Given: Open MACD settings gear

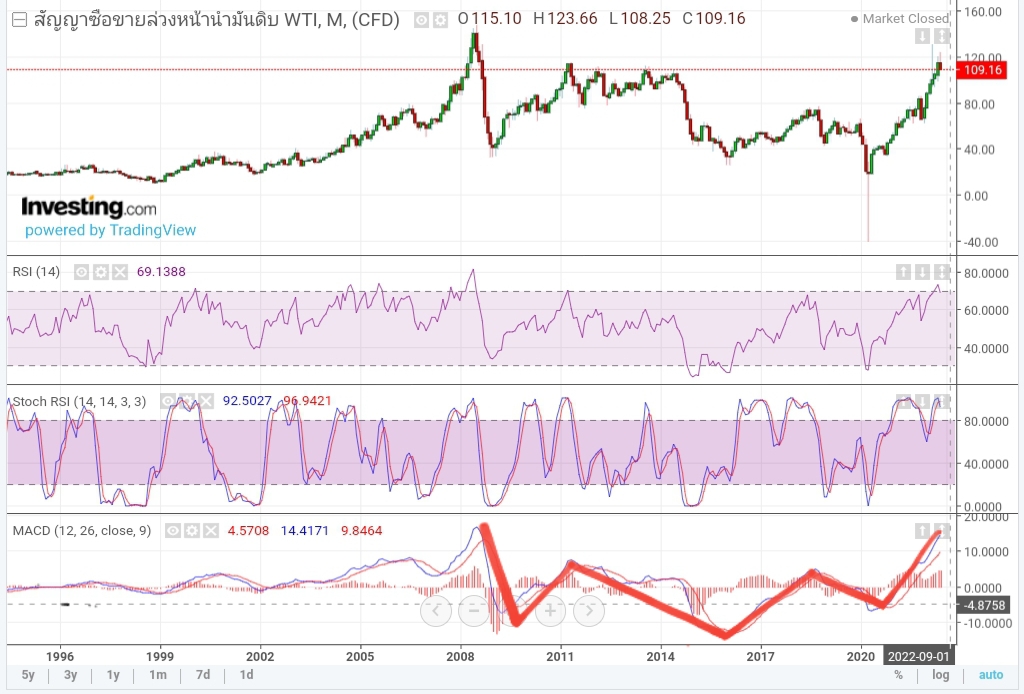Looking at the screenshot, I should tap(191, 531).
